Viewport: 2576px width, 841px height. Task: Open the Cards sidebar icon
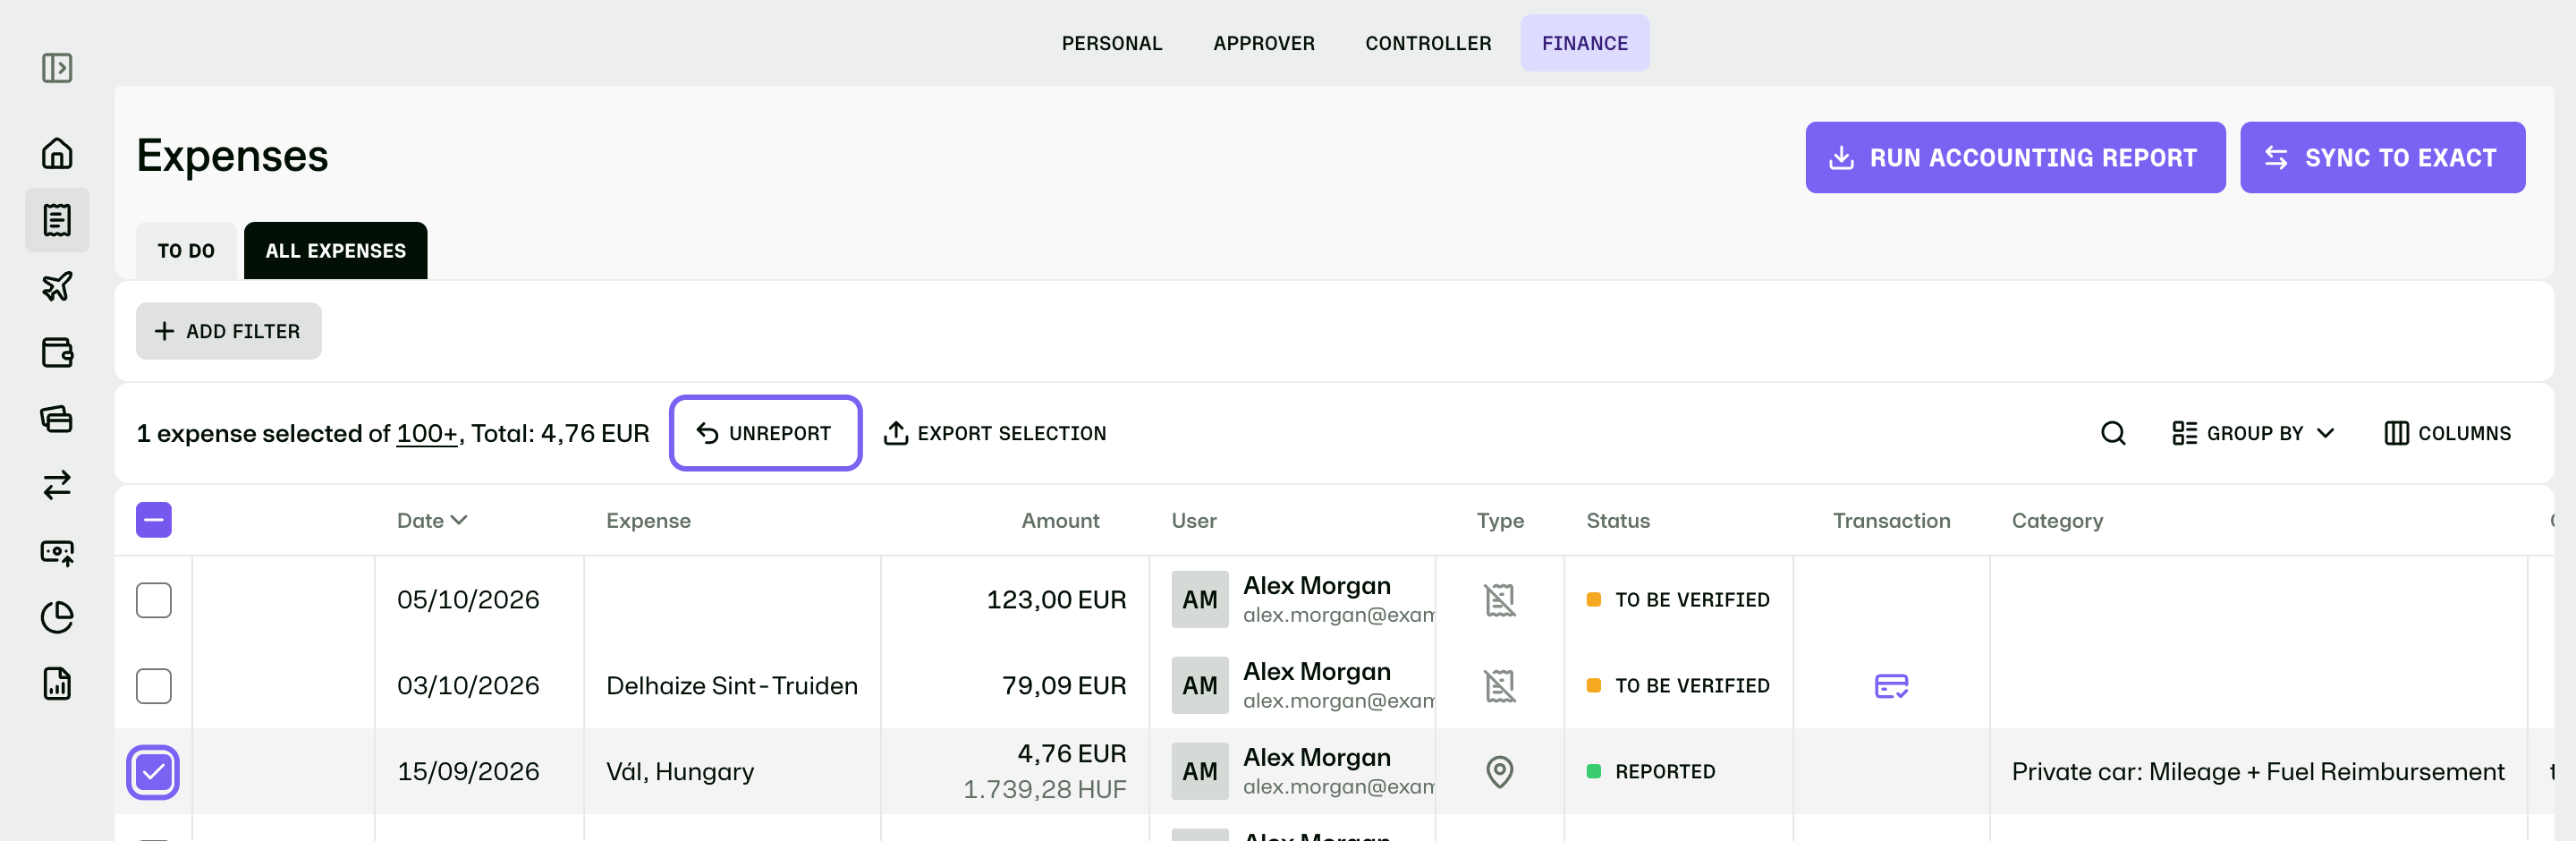tap(57, 419)
